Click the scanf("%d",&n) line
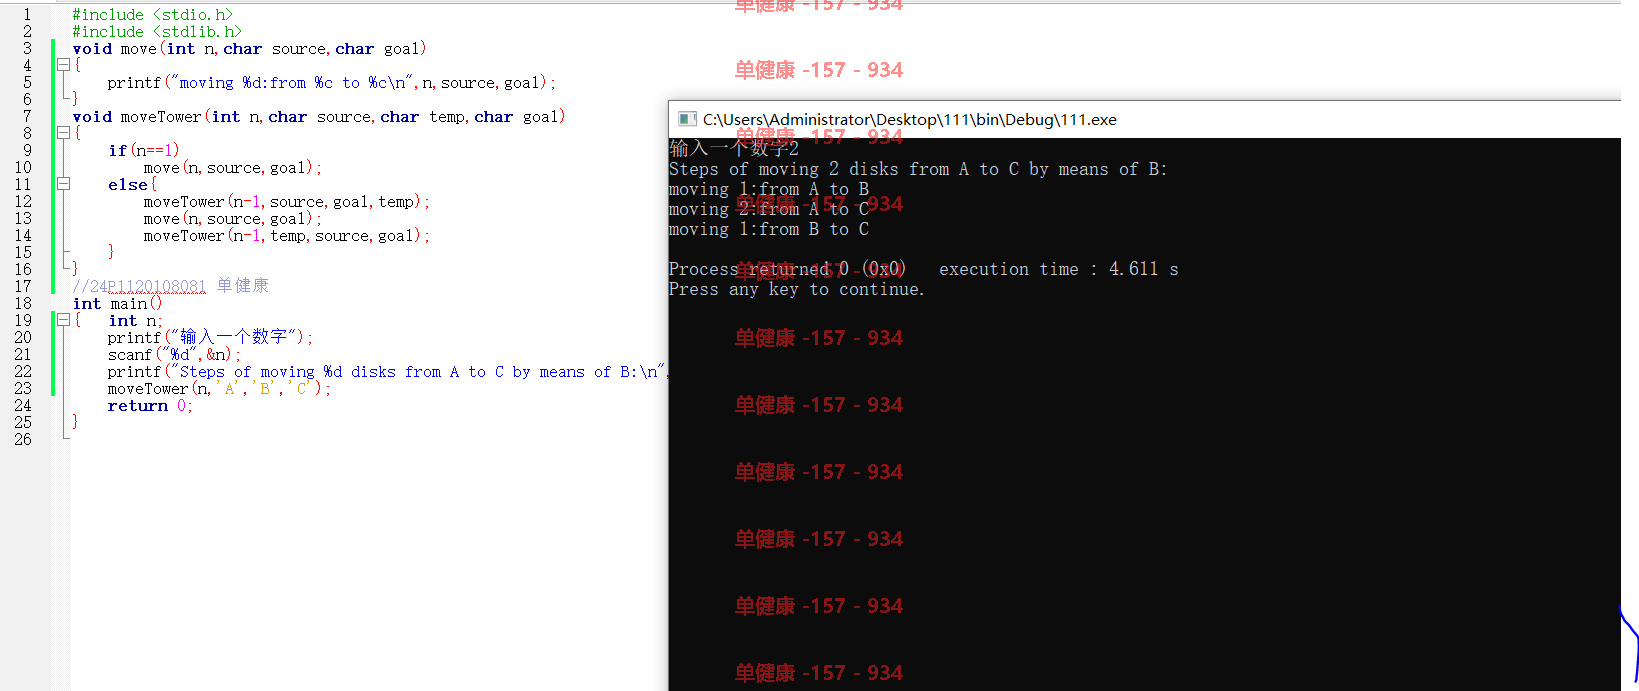Screen dimensions: 1639x691 click(174, 355)
